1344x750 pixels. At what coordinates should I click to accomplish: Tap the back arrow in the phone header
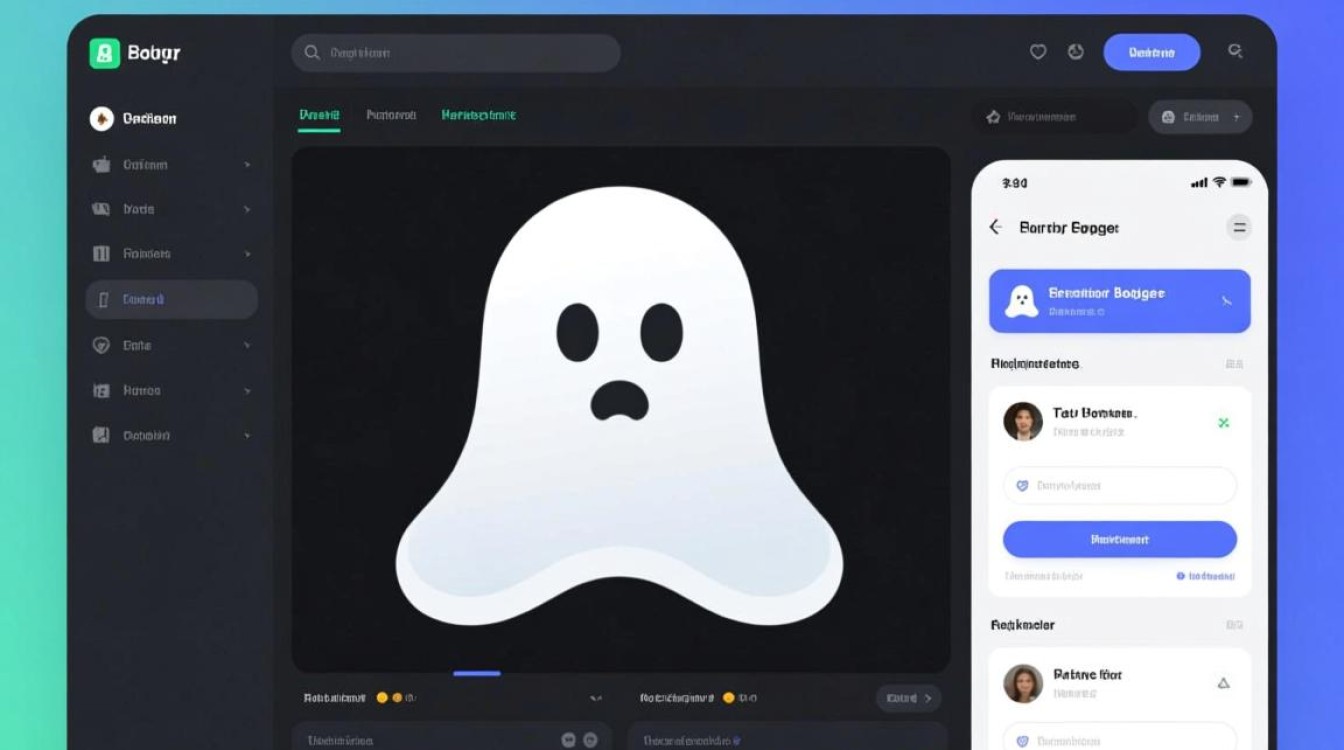996,227
